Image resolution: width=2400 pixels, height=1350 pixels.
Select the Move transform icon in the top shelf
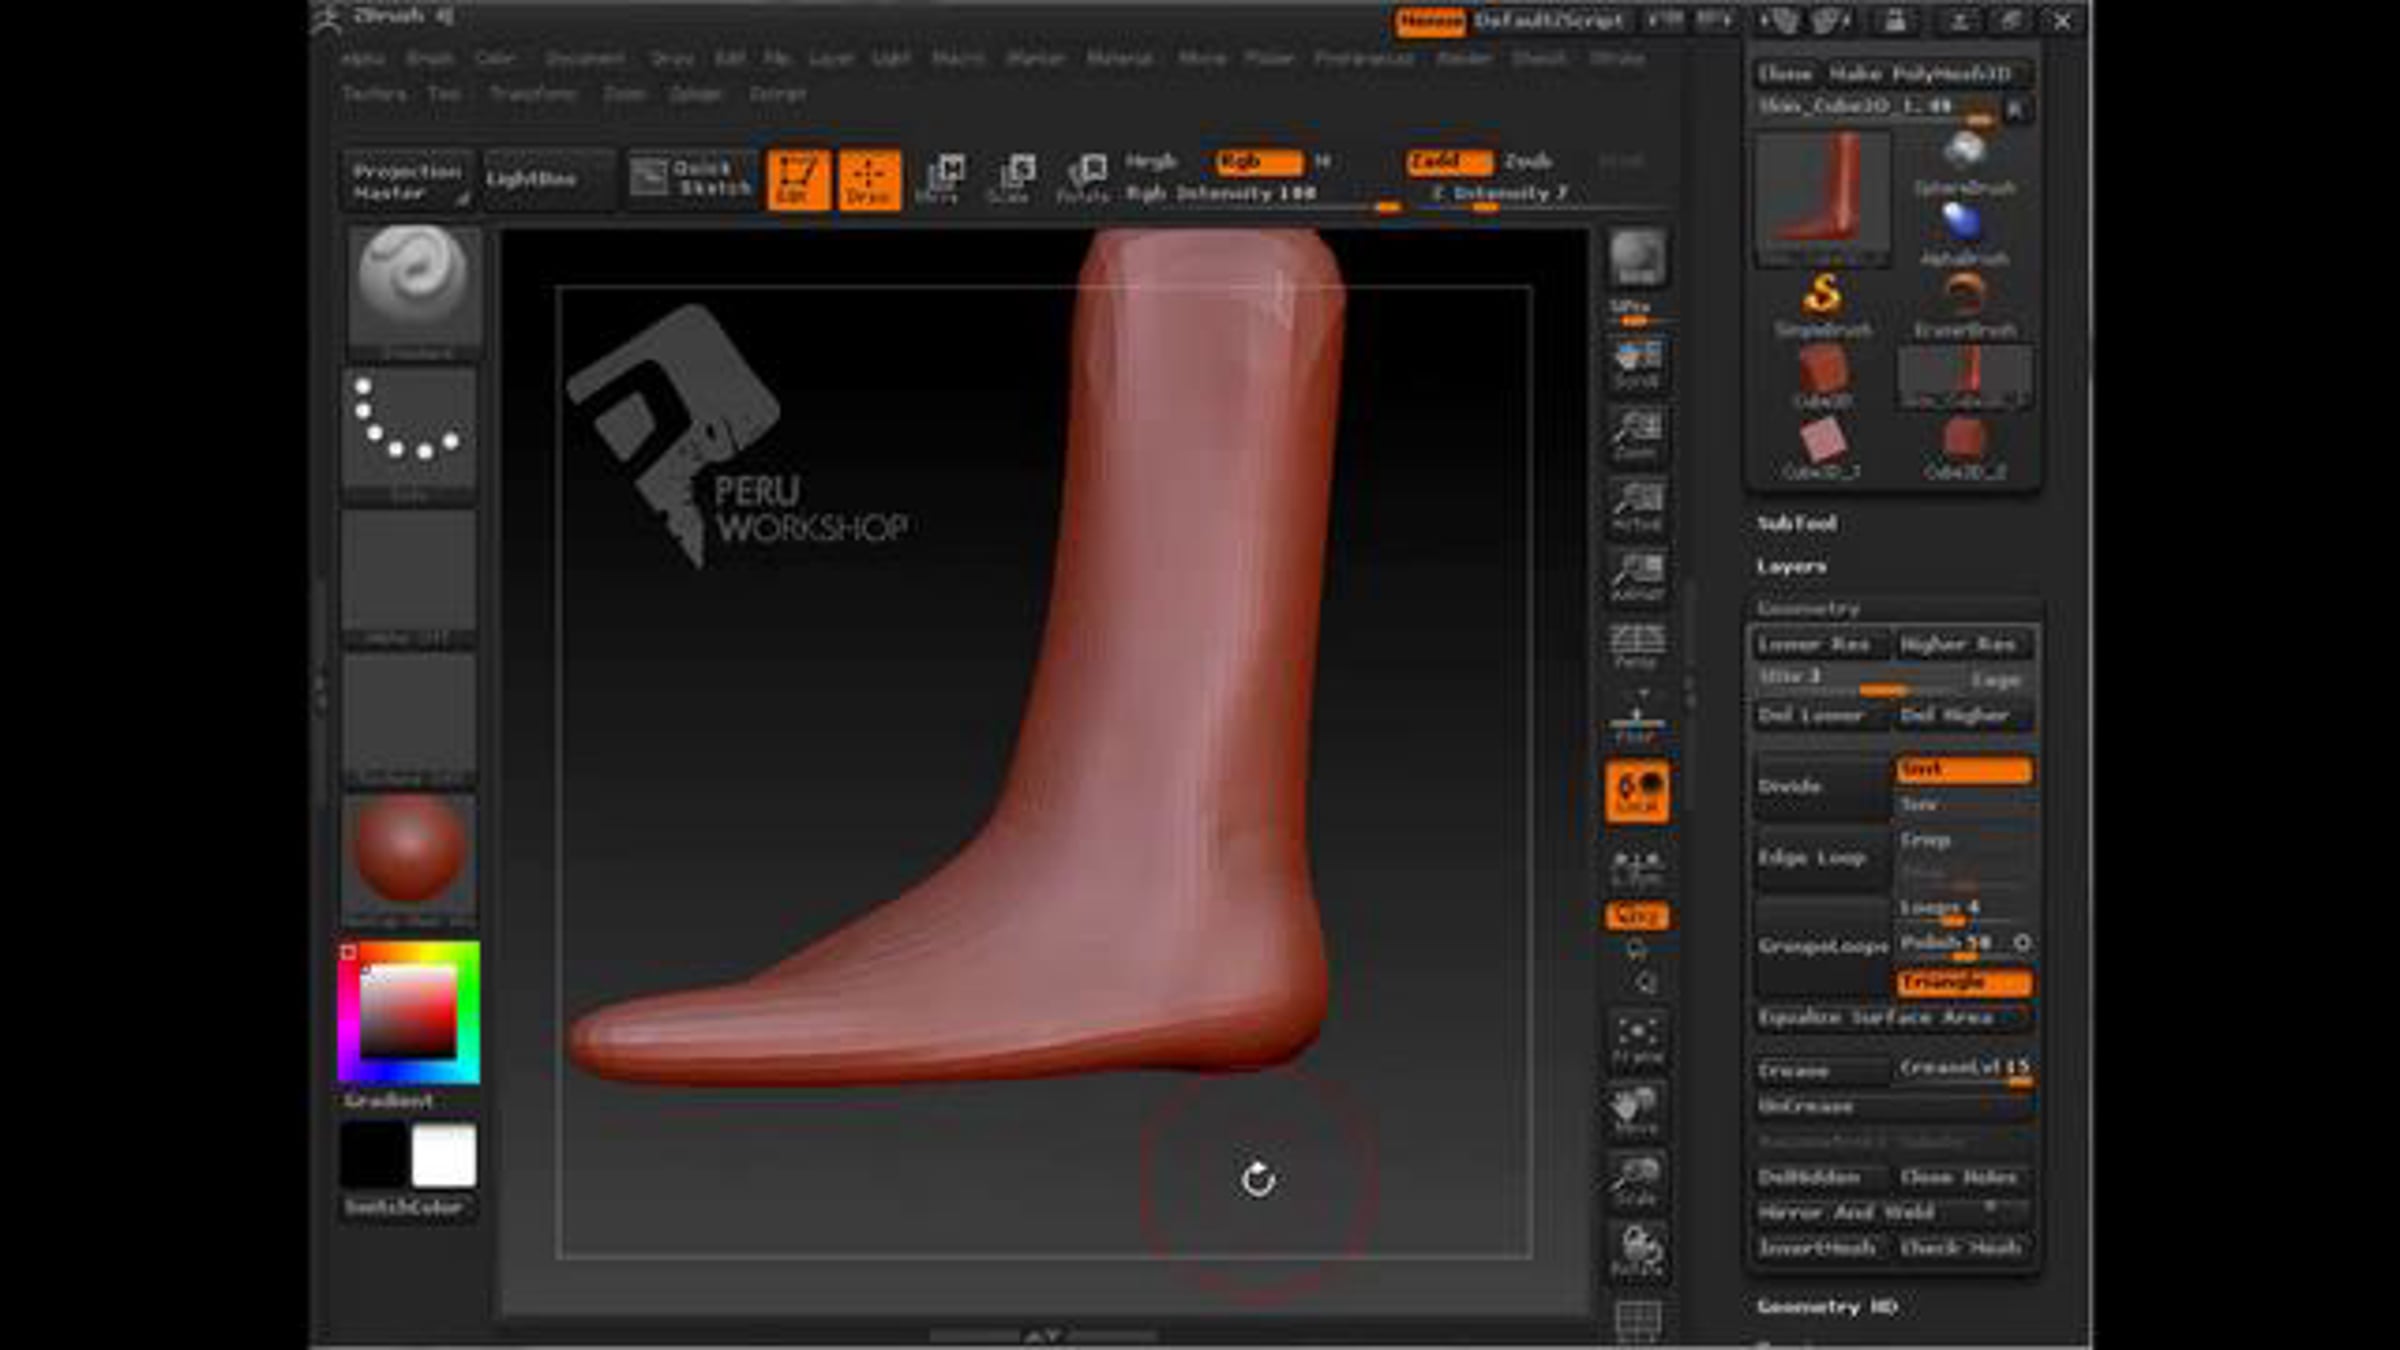click(x=940, y=180)
